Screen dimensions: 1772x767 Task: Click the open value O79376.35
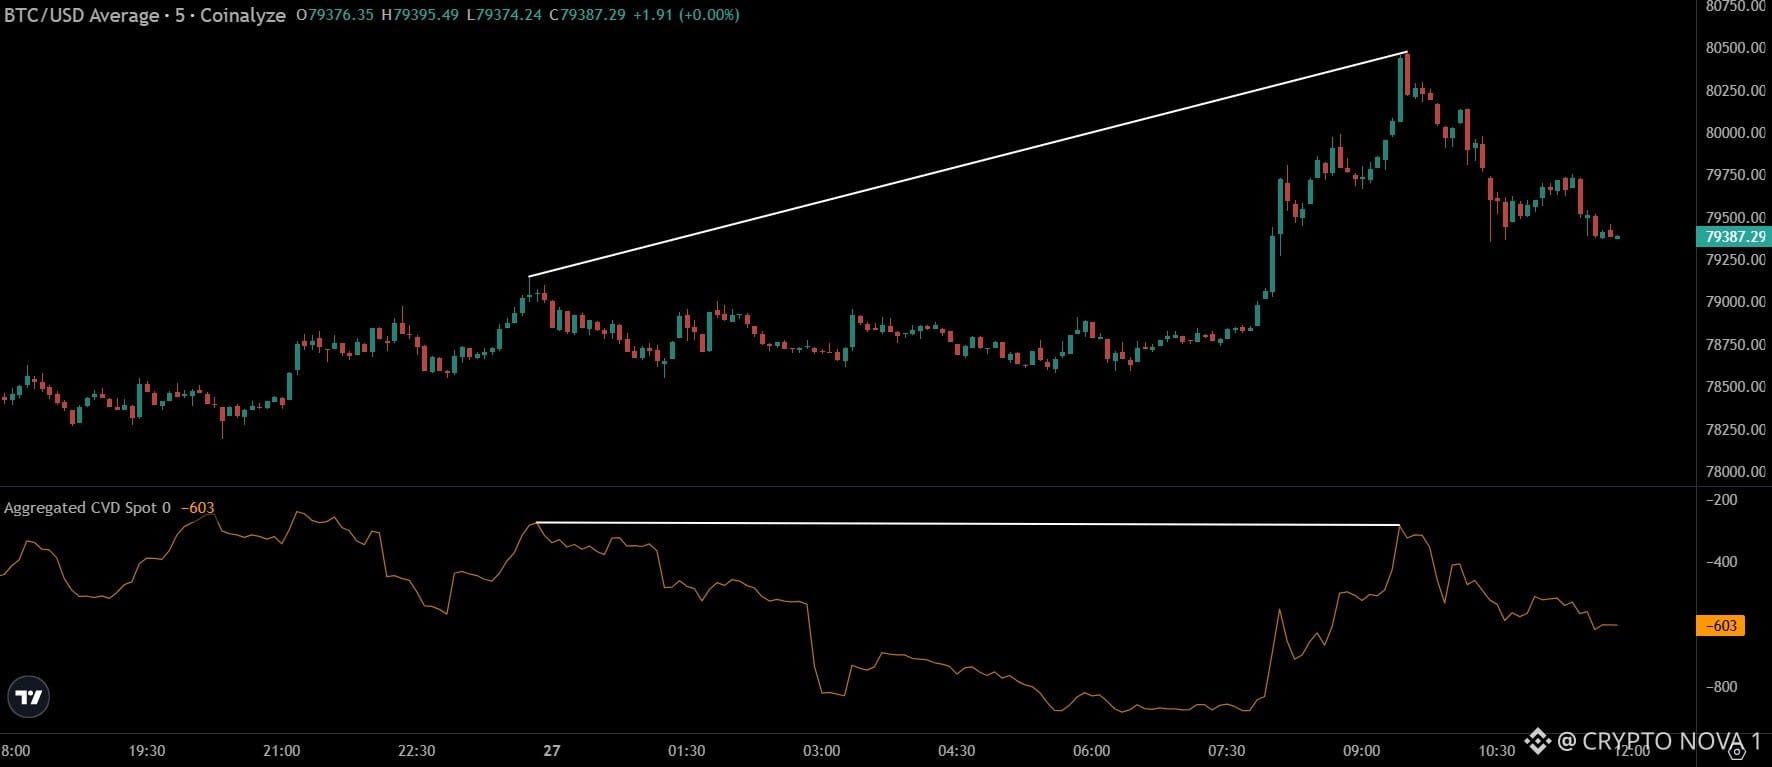click(335, 15)
